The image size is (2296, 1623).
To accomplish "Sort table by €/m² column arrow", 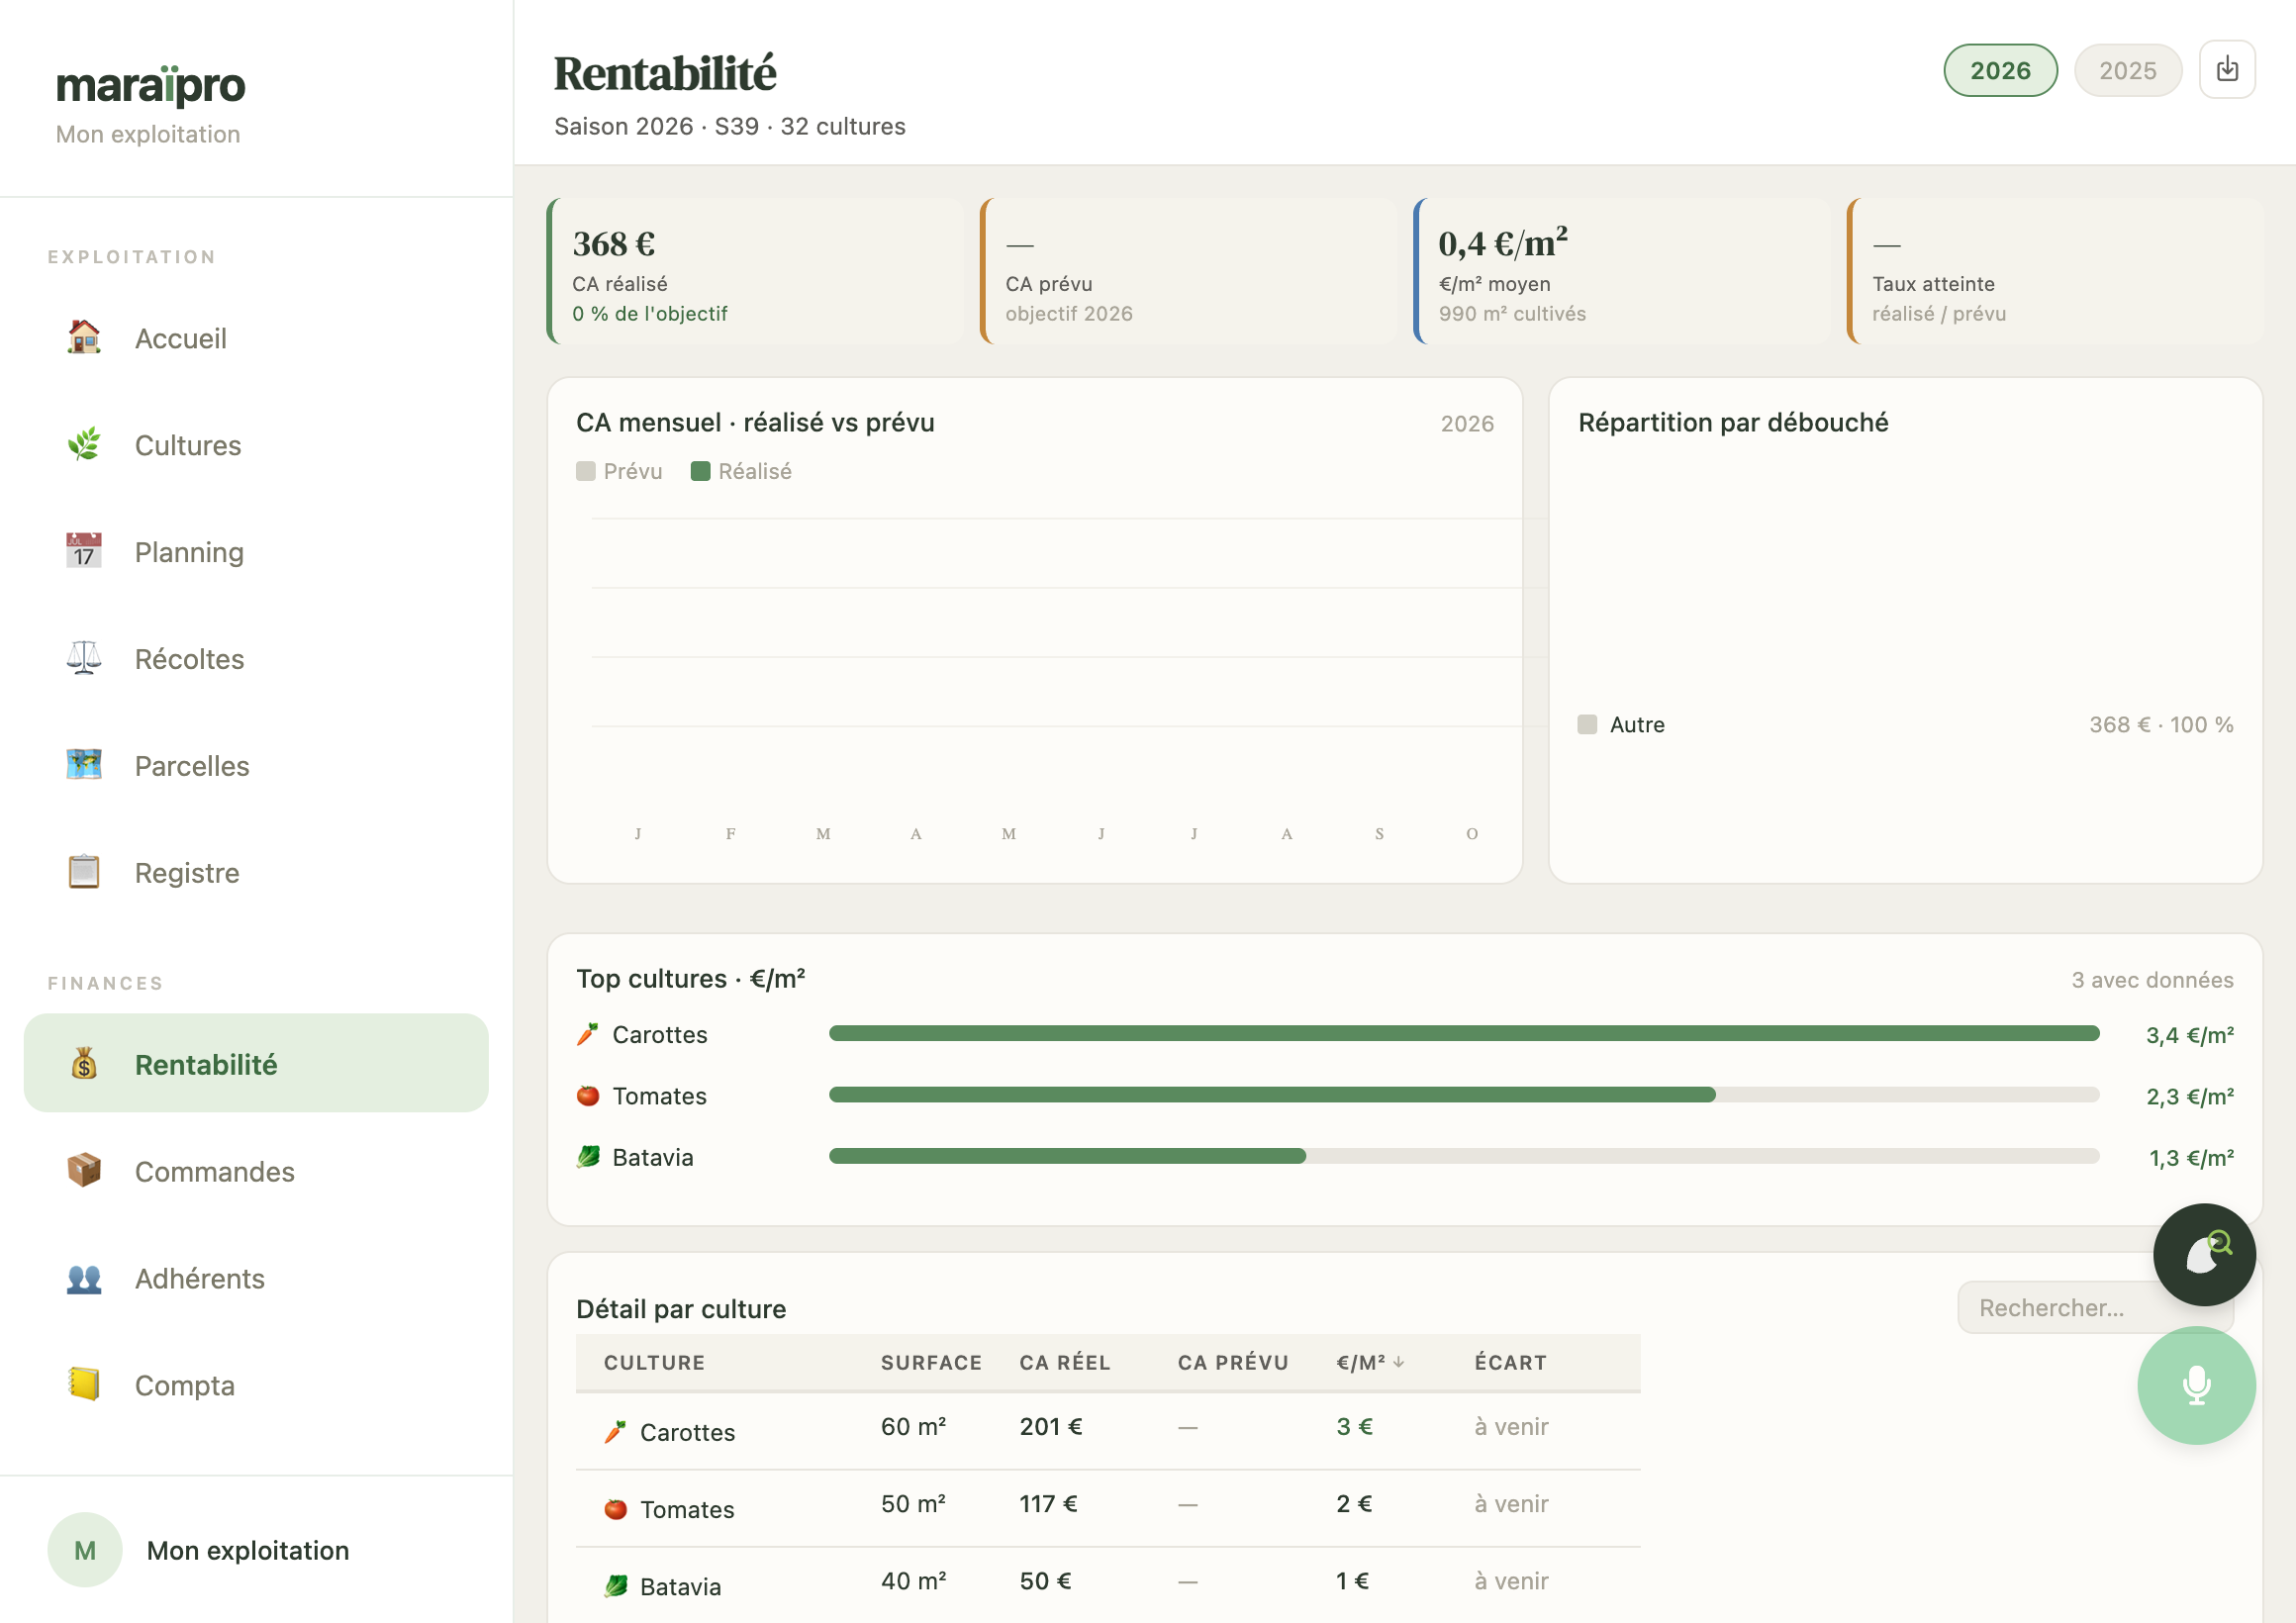I will click(x=1398, y=1361).
